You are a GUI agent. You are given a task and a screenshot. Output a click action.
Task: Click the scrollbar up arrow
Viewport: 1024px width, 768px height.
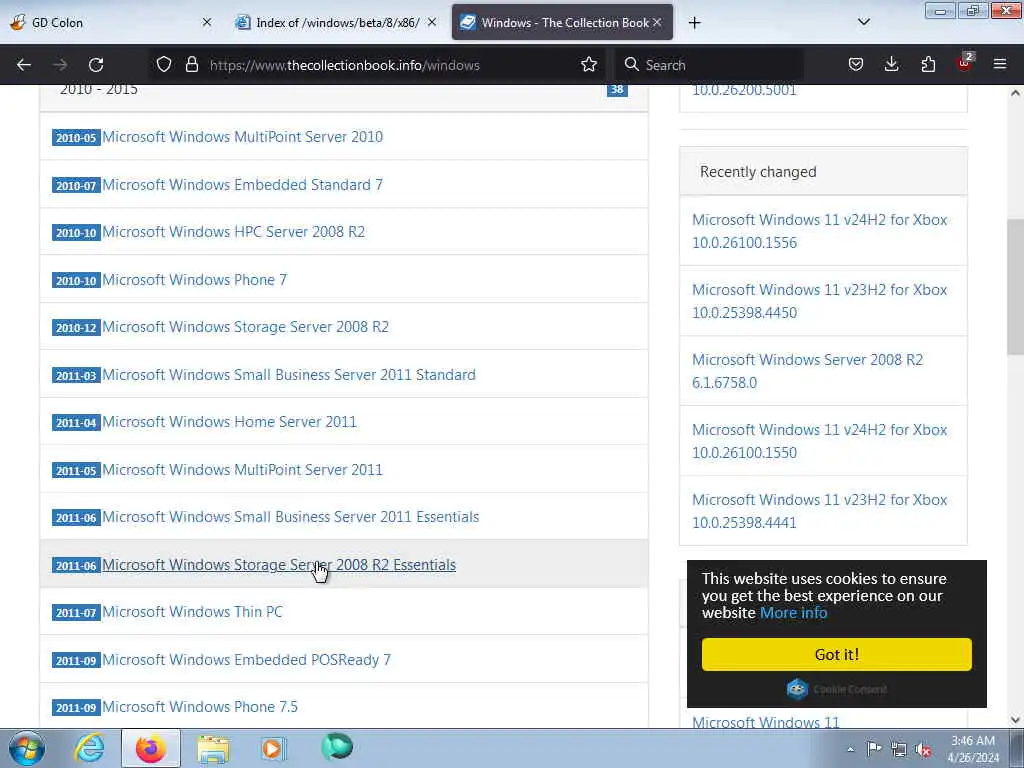tap(1015, 93)
